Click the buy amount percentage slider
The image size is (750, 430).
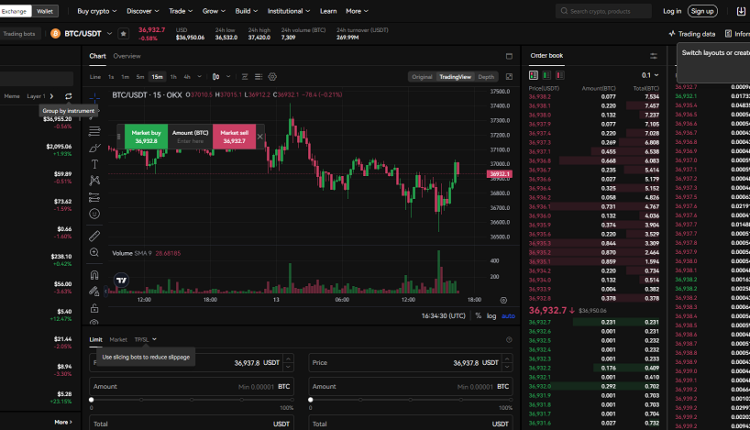click(192, 399)
